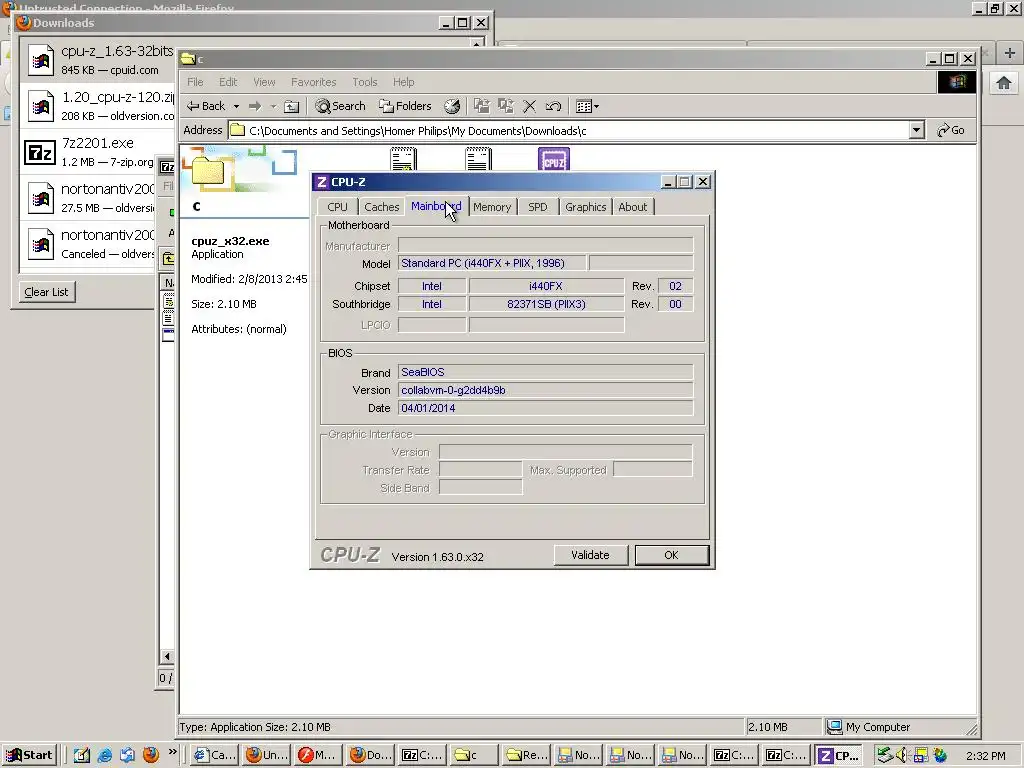Click the Explorer address path field
Viewport: 1024px width, 768px height.
(568, 131)
